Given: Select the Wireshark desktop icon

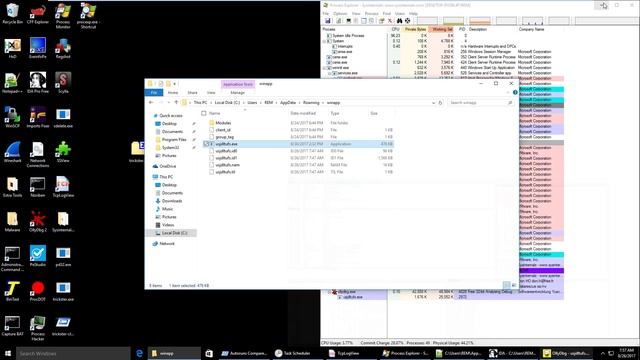Looking at the screenshot, I should [13, 152].
